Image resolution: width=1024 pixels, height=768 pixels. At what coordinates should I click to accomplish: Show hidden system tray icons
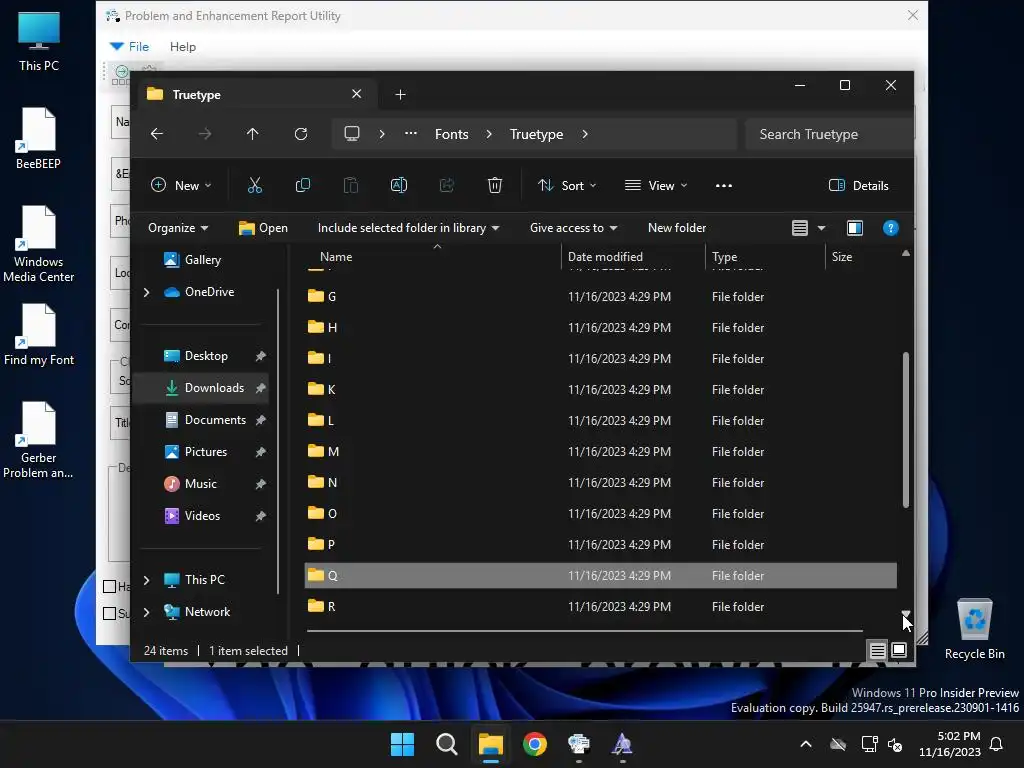pos(806,744)
